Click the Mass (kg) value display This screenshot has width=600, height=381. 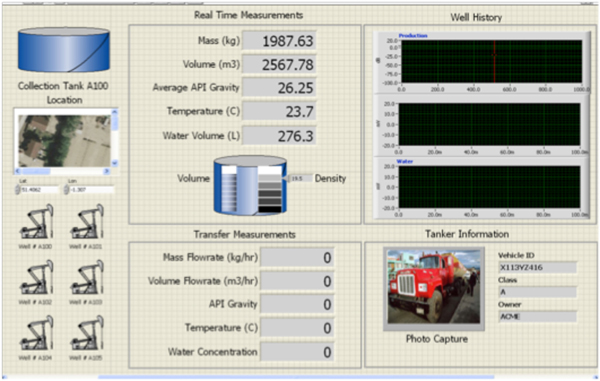(x=279, y=41)
